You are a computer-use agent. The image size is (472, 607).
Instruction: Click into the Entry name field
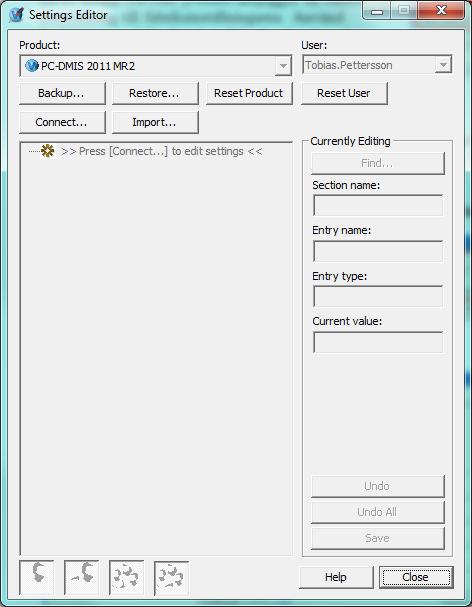pos(378,251)
